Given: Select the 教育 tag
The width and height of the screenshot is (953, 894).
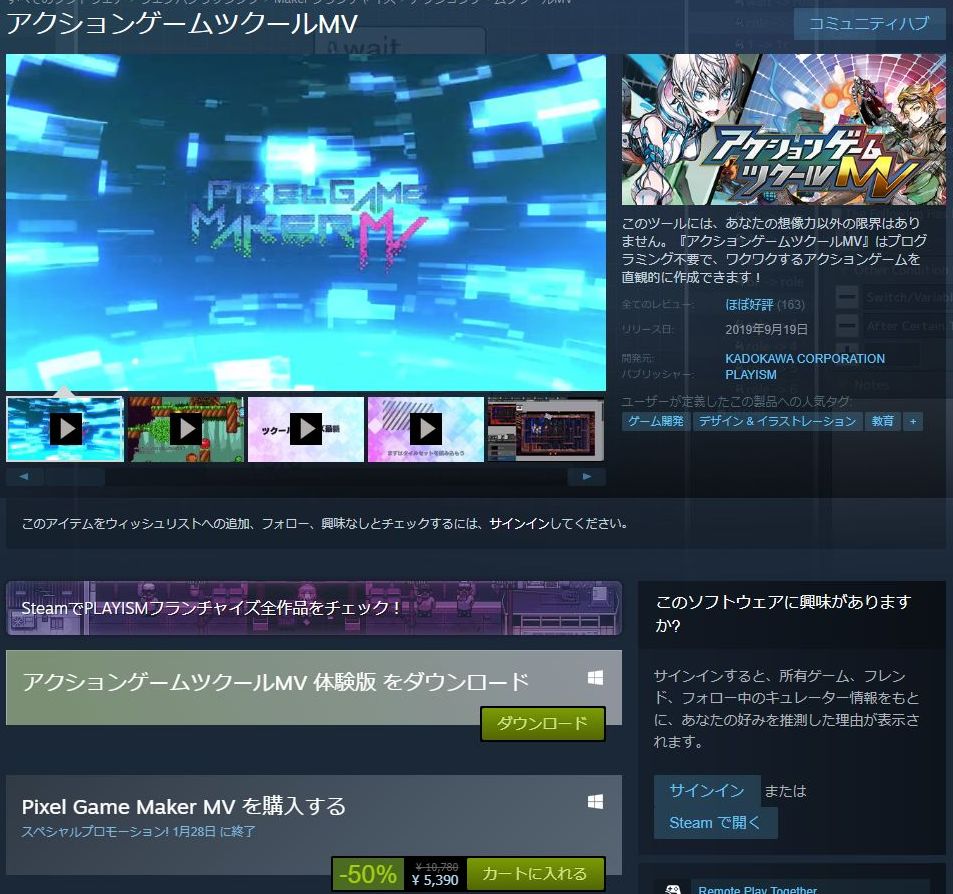Looking at the screenshot, I should point(882,421).
